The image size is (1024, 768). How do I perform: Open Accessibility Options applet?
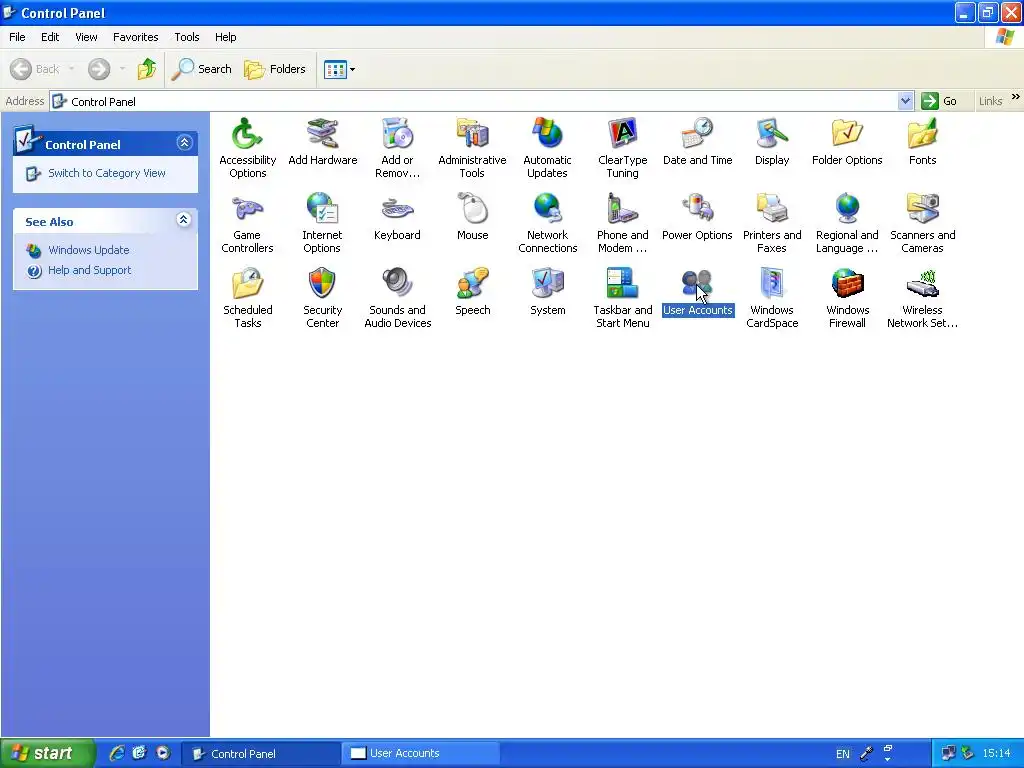point(248,148)
